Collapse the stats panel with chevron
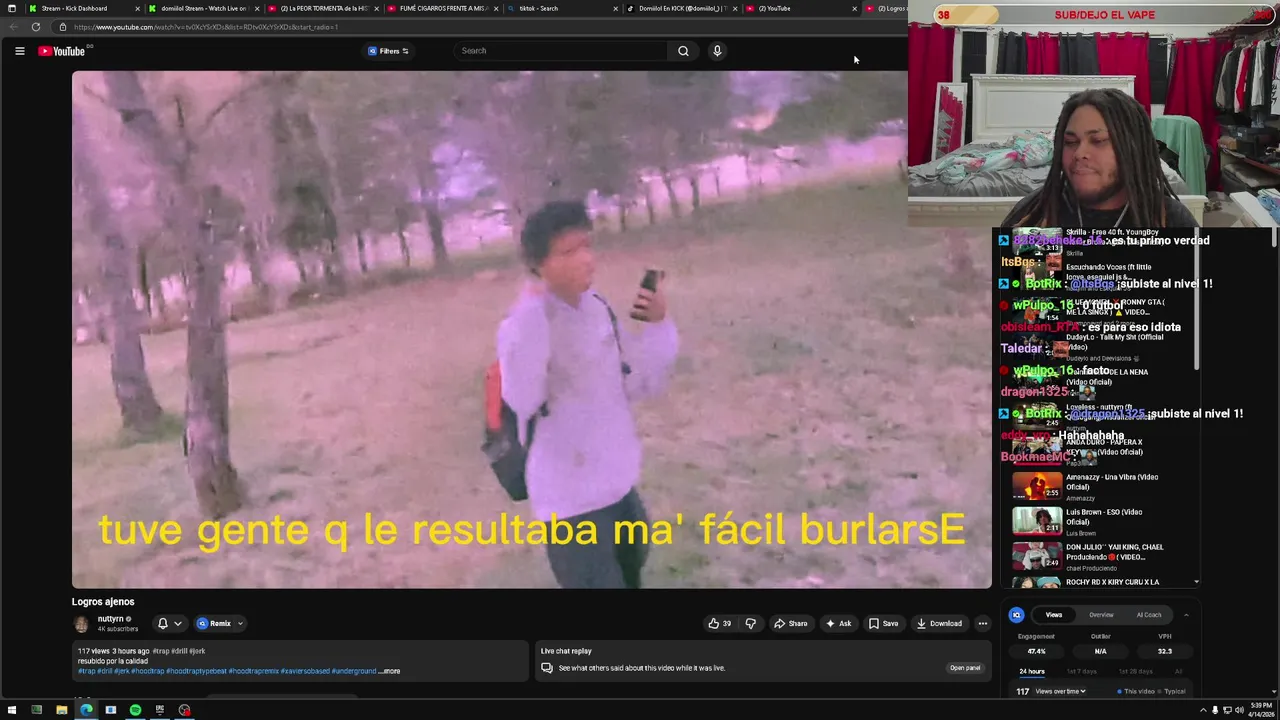Screen dimensions: 1280x720 pyautogui.click(x=1186, y=615)
